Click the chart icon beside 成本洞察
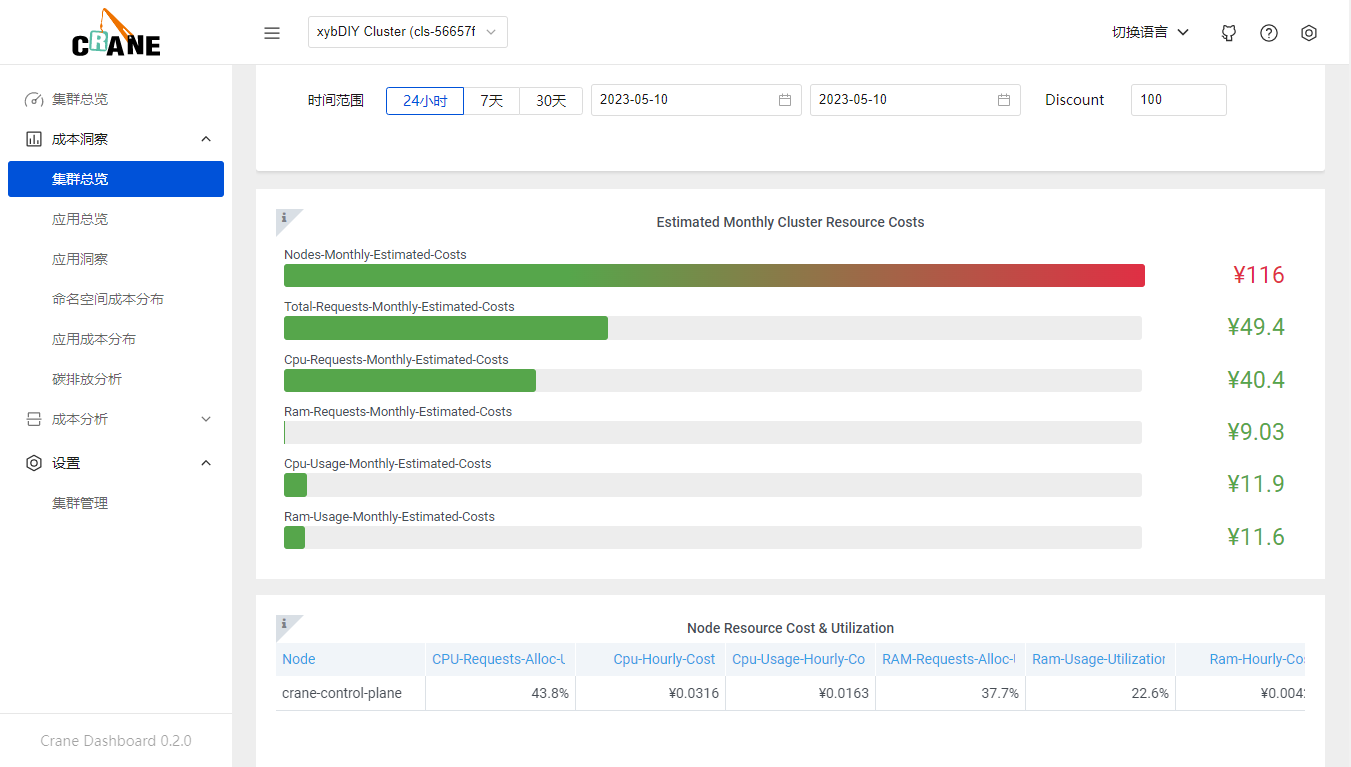1351x767 pixels. click(34, 139)
